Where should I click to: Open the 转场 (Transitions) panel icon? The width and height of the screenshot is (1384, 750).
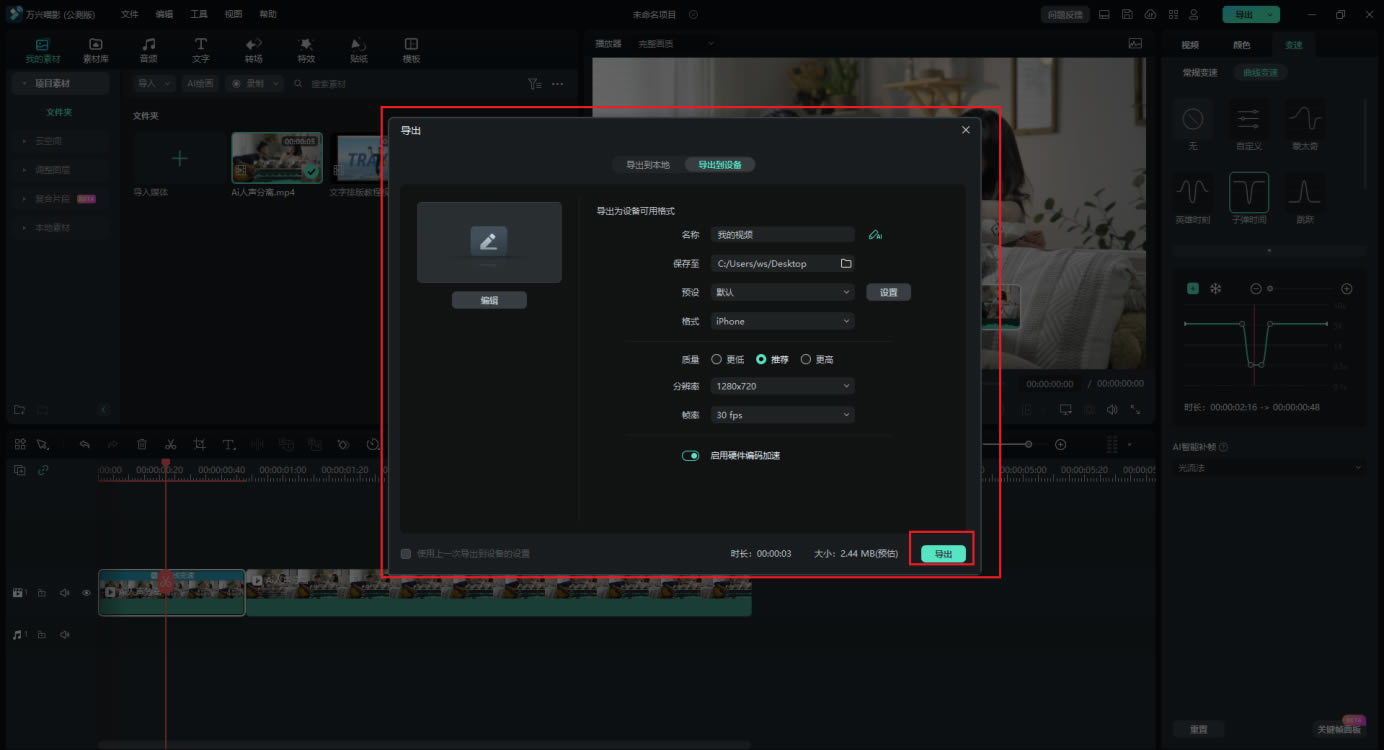pyautogui.click(x=254, y=50)
